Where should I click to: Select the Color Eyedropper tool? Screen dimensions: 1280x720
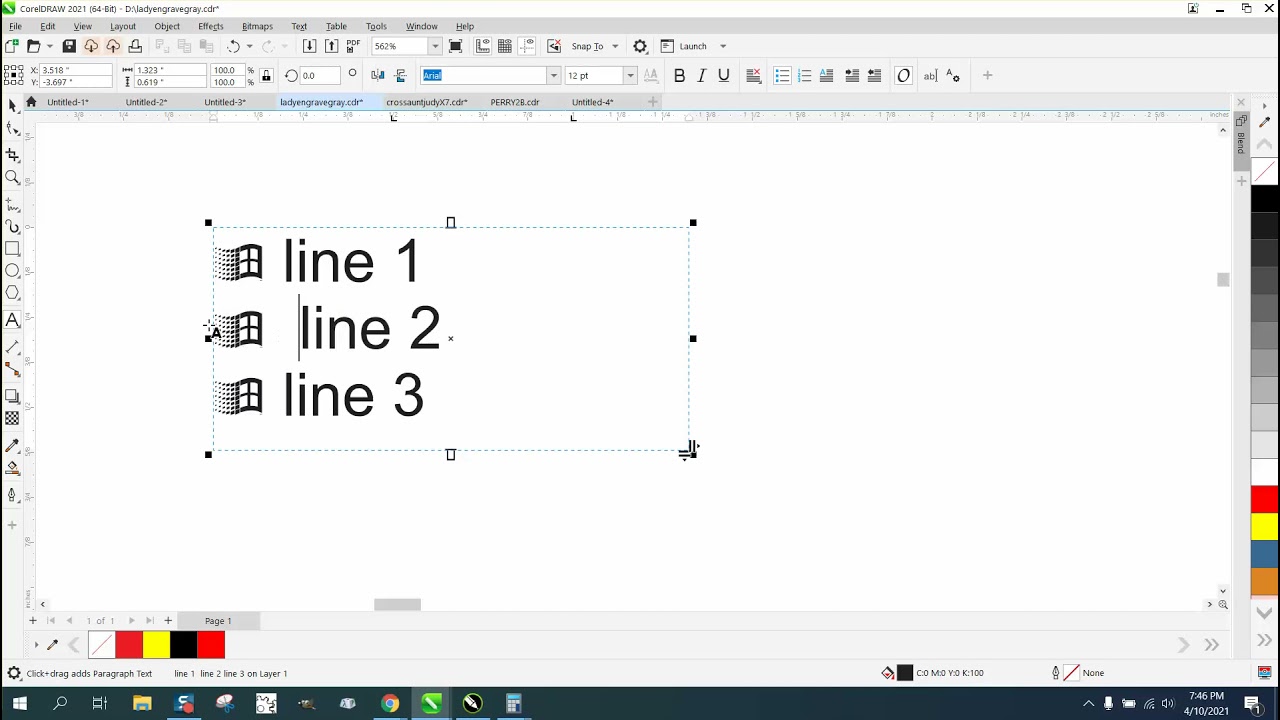pyautogui.click(x=12, y=445)
